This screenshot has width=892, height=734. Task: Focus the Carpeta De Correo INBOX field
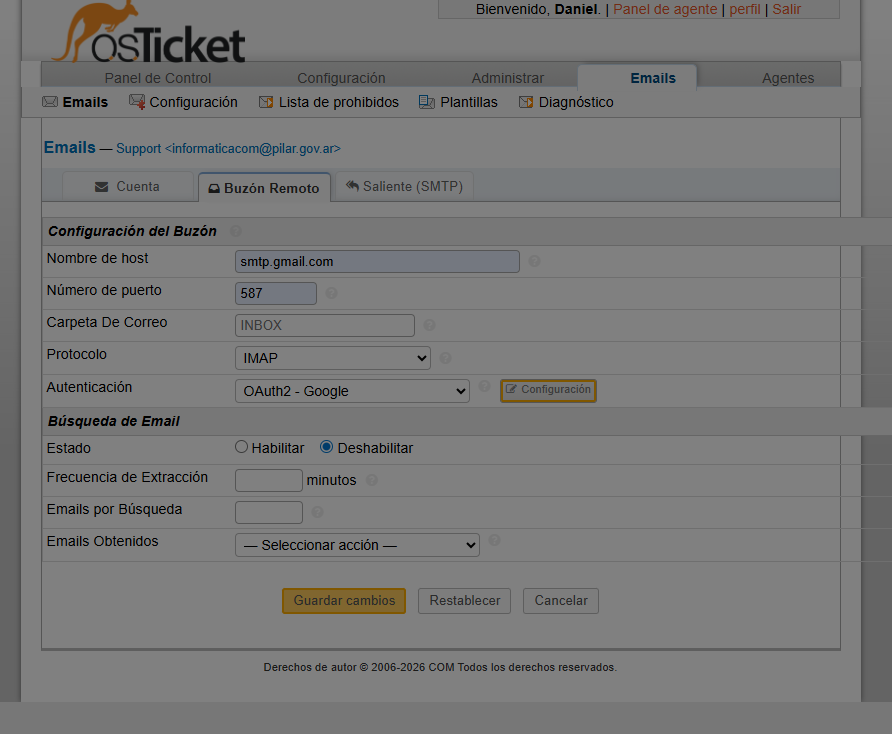[x=325, y=325]
